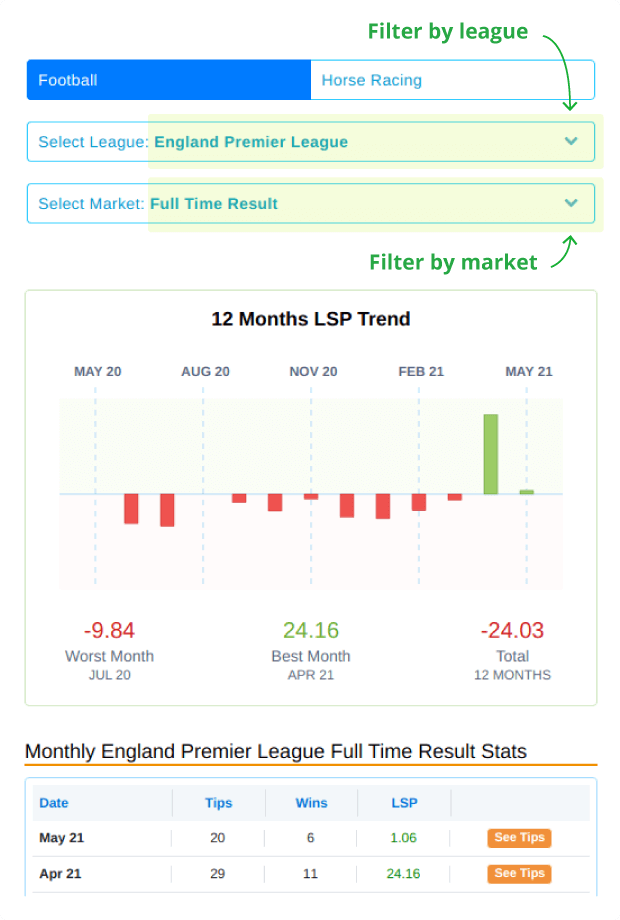Click the 12 Months Total -24.03
620x920 pixels.
click(512, 631)
